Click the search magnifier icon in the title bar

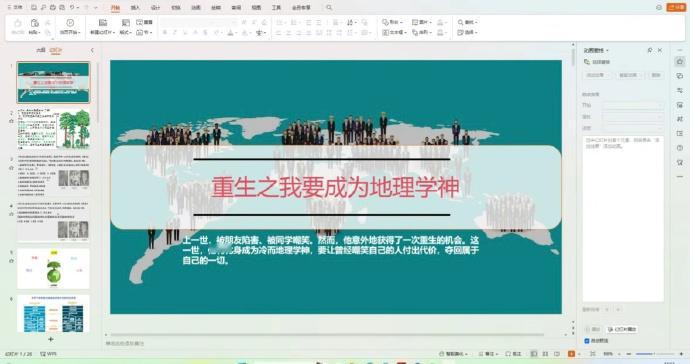click(x=329, y=7)
